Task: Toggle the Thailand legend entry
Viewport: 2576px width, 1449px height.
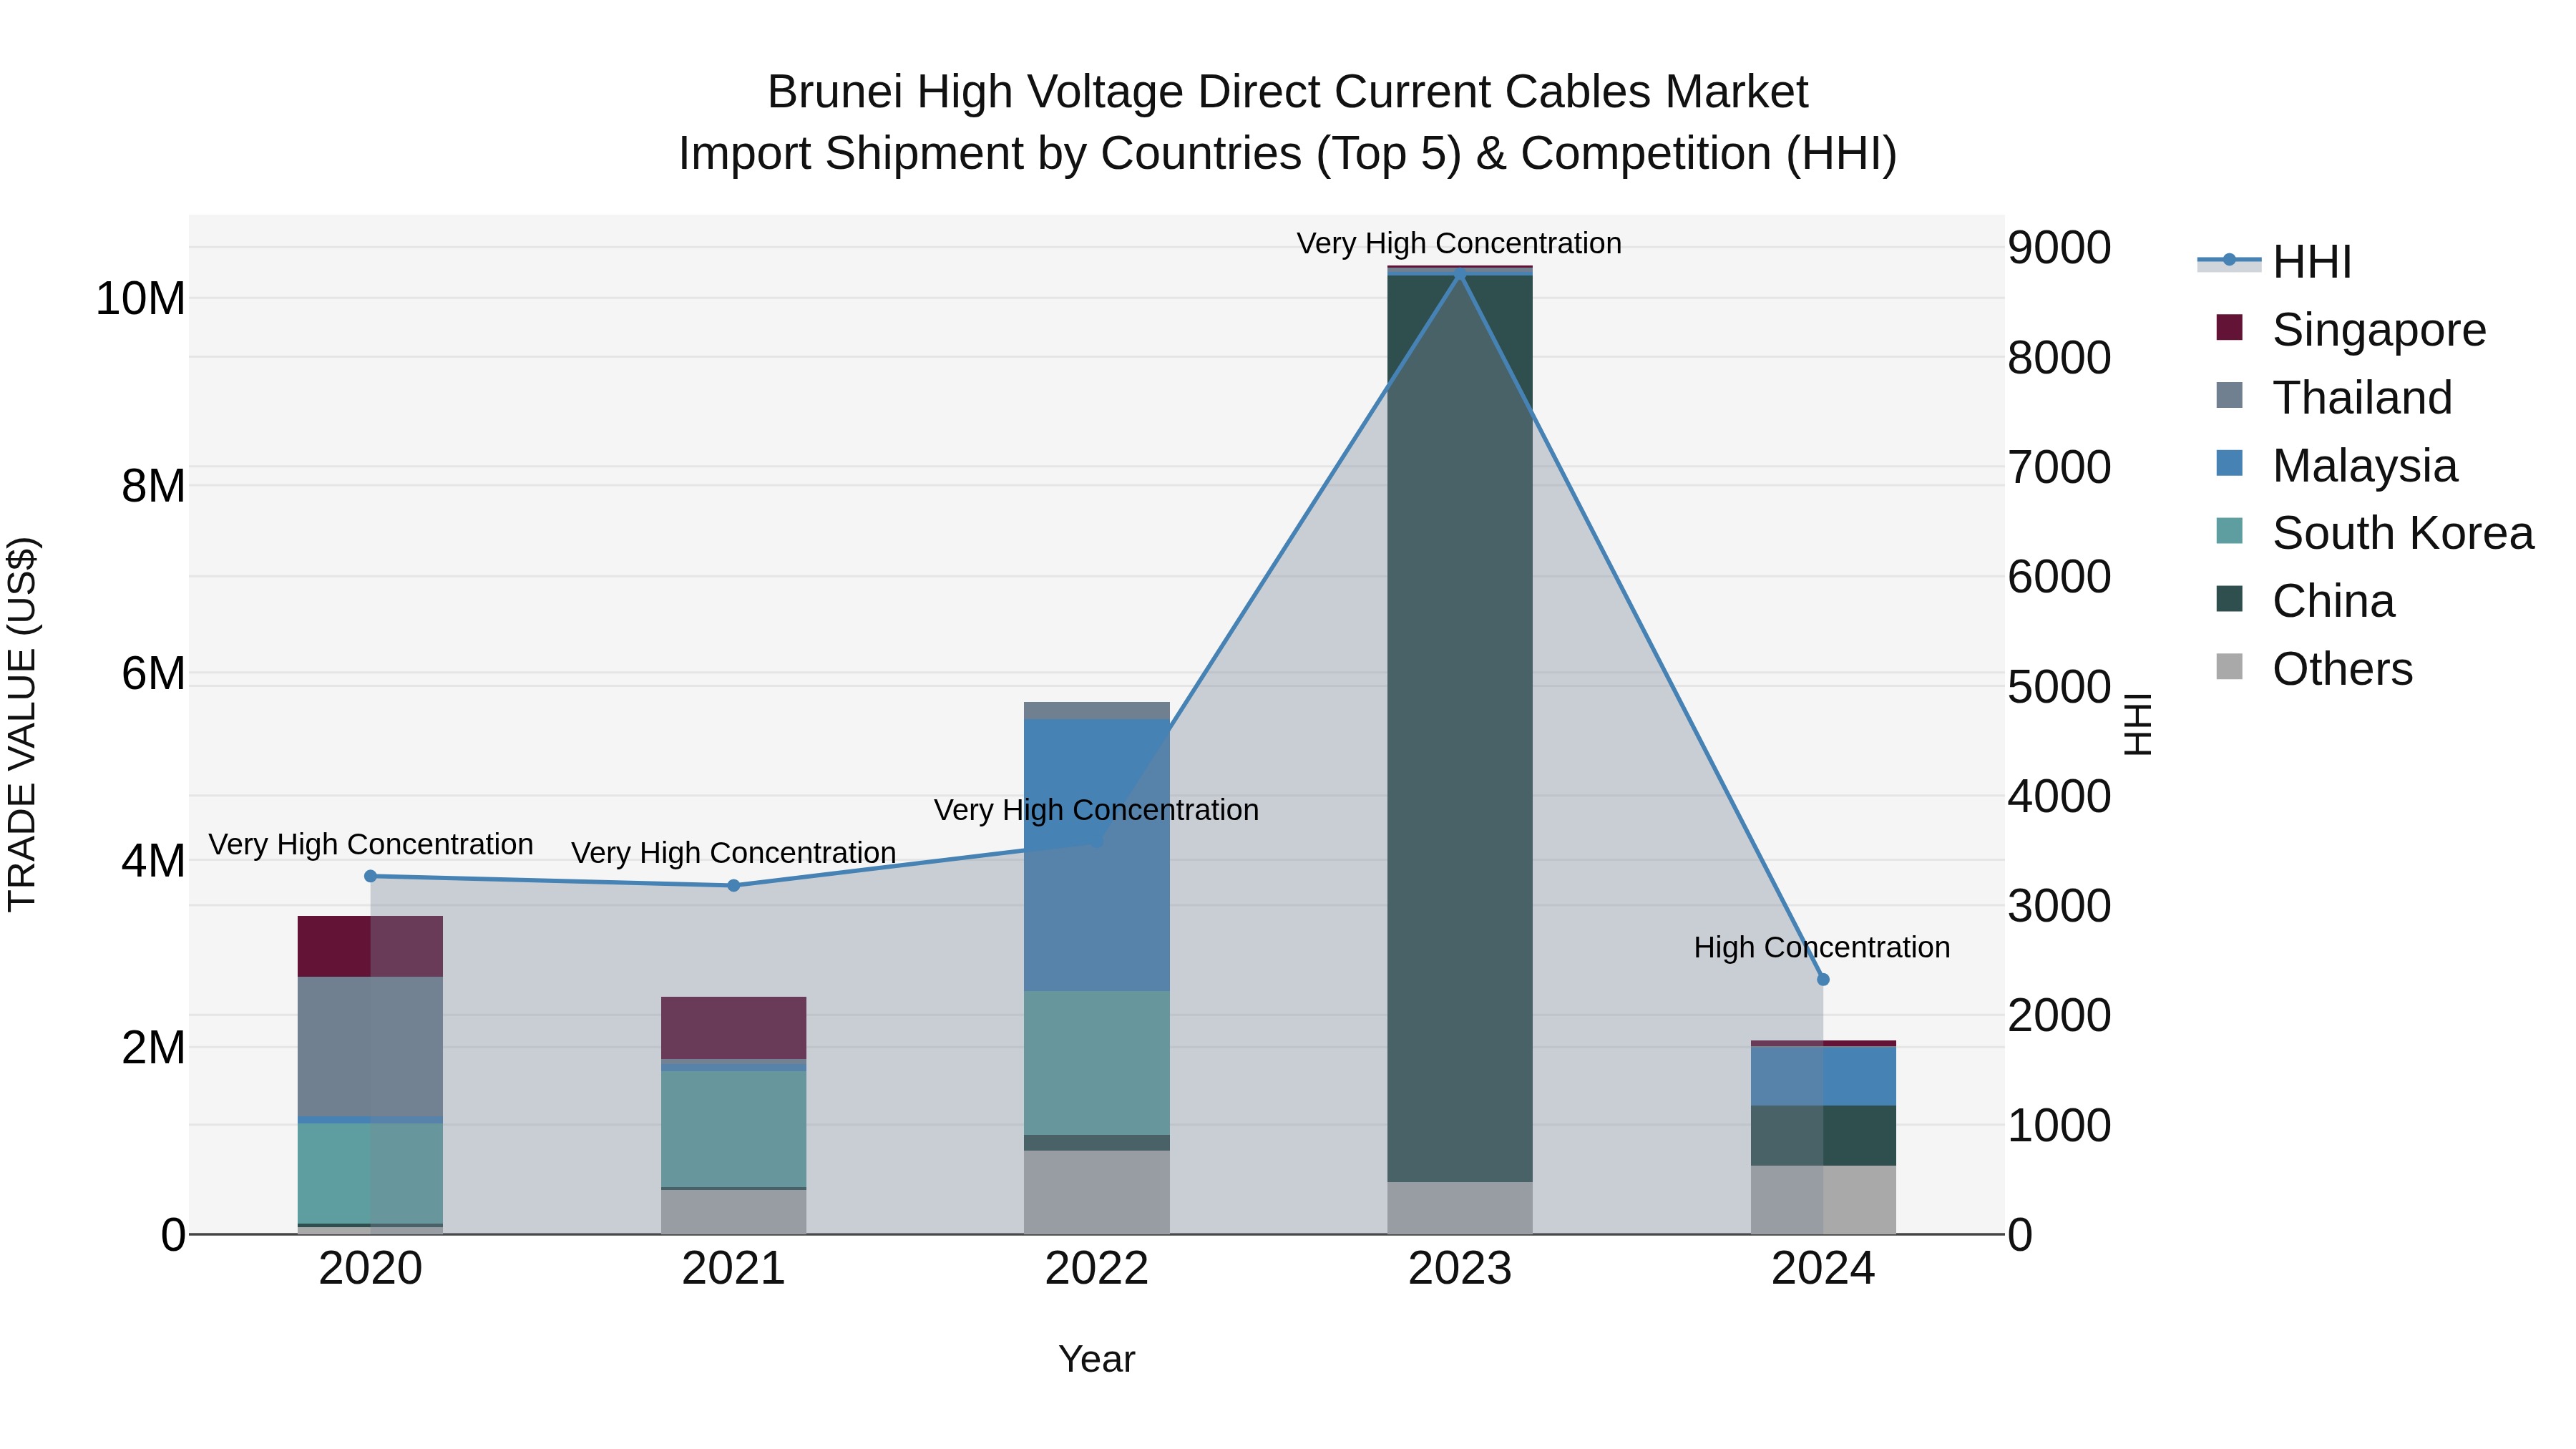Action: point(2334,397)
